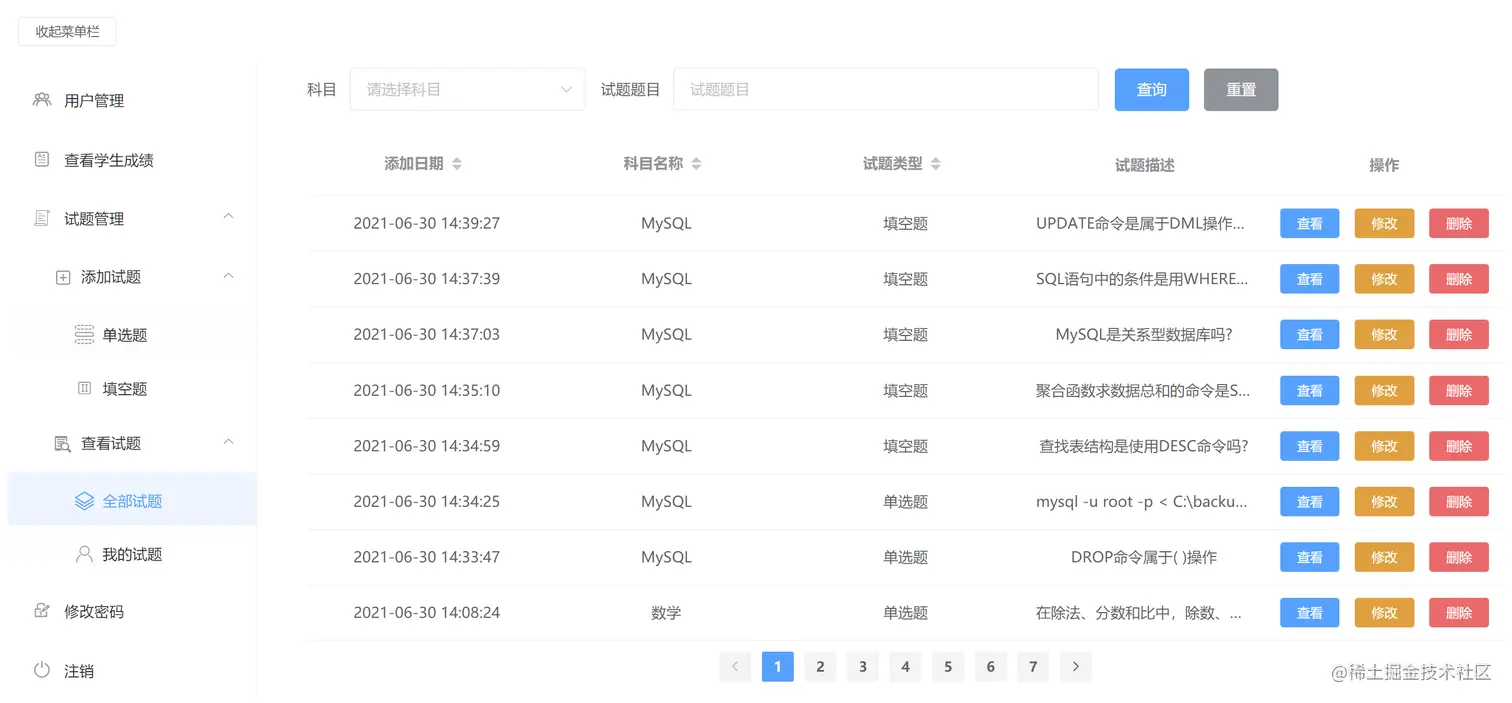This screenshot has width=1512, height=703.
Task: Click date 2021-06-30 14:34:25 cell
Action: pyautogui.click(x=427, y=501)
